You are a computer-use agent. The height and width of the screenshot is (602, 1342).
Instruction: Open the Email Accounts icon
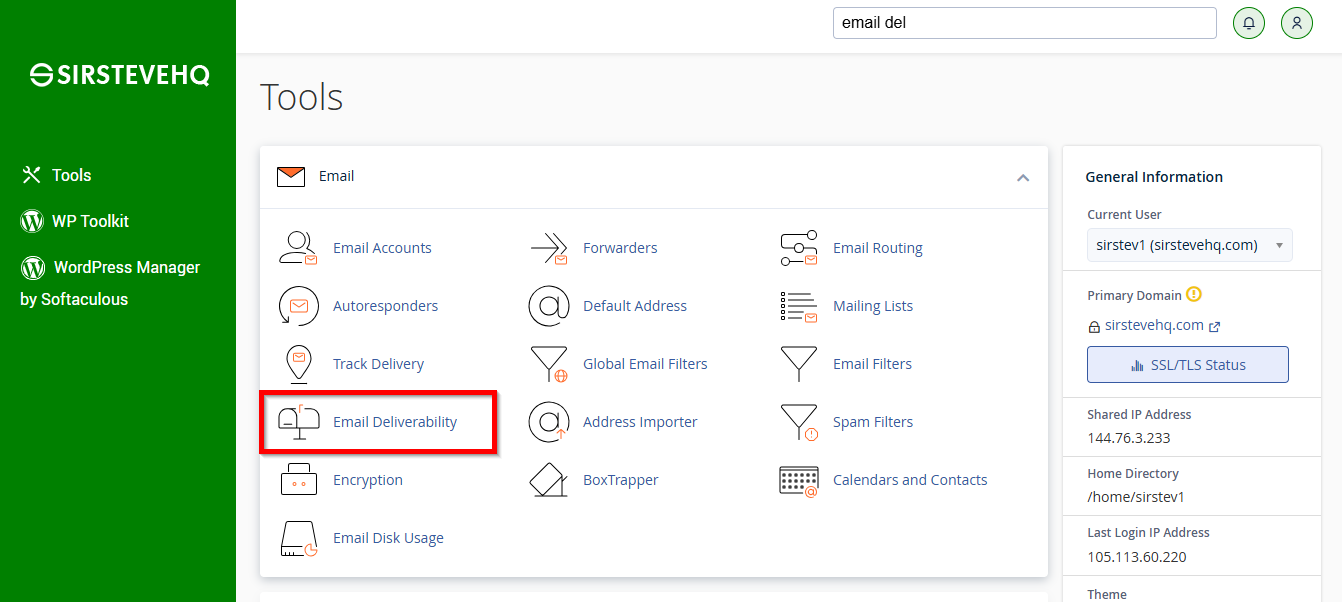pos(298,248)
